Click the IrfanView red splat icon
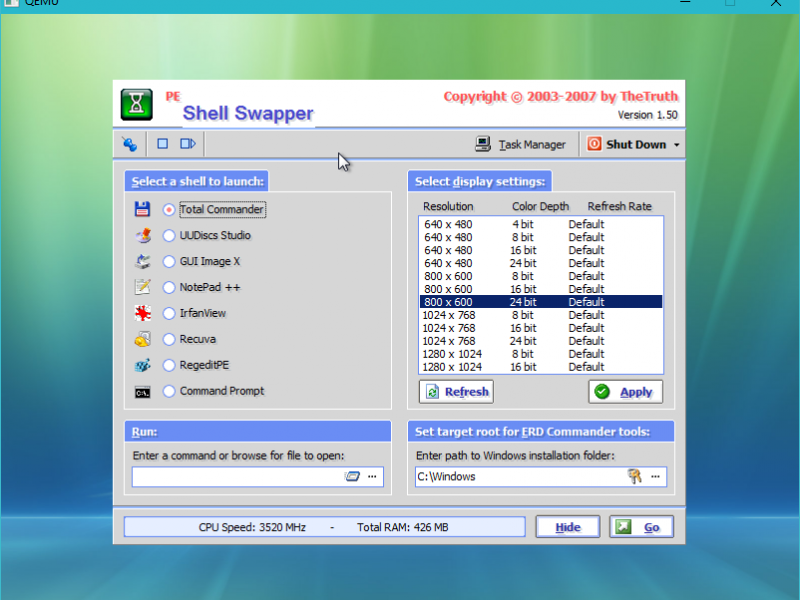 (142, 313)
